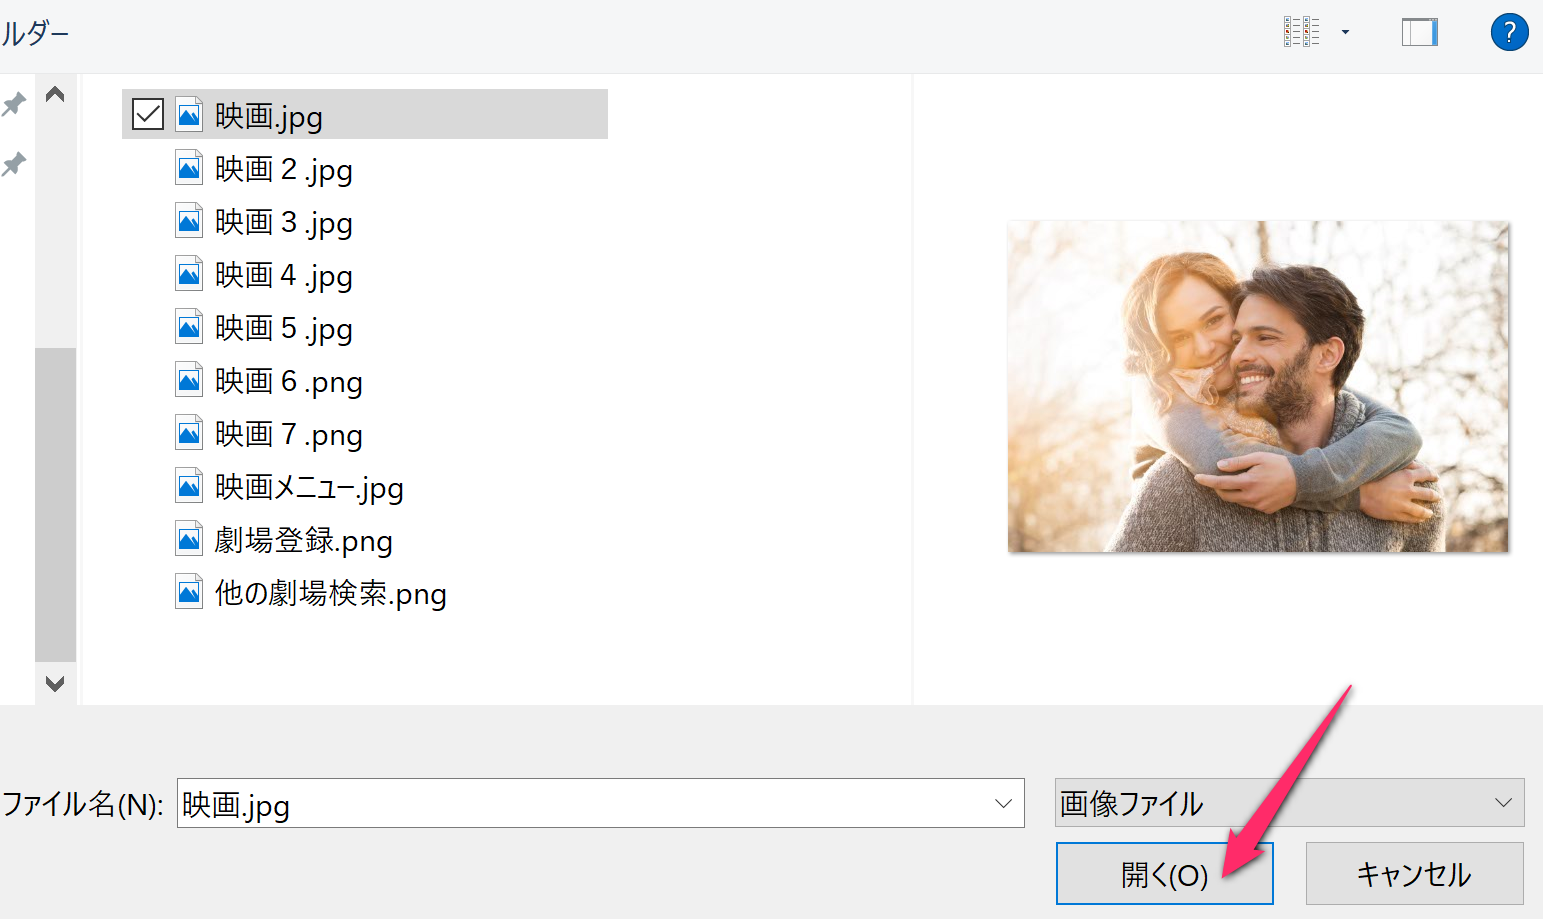The width and height of the screenshot is (1543, 919).
Task: Click the icon next to 映画 6 .png
Action: (x=189, y=380)
